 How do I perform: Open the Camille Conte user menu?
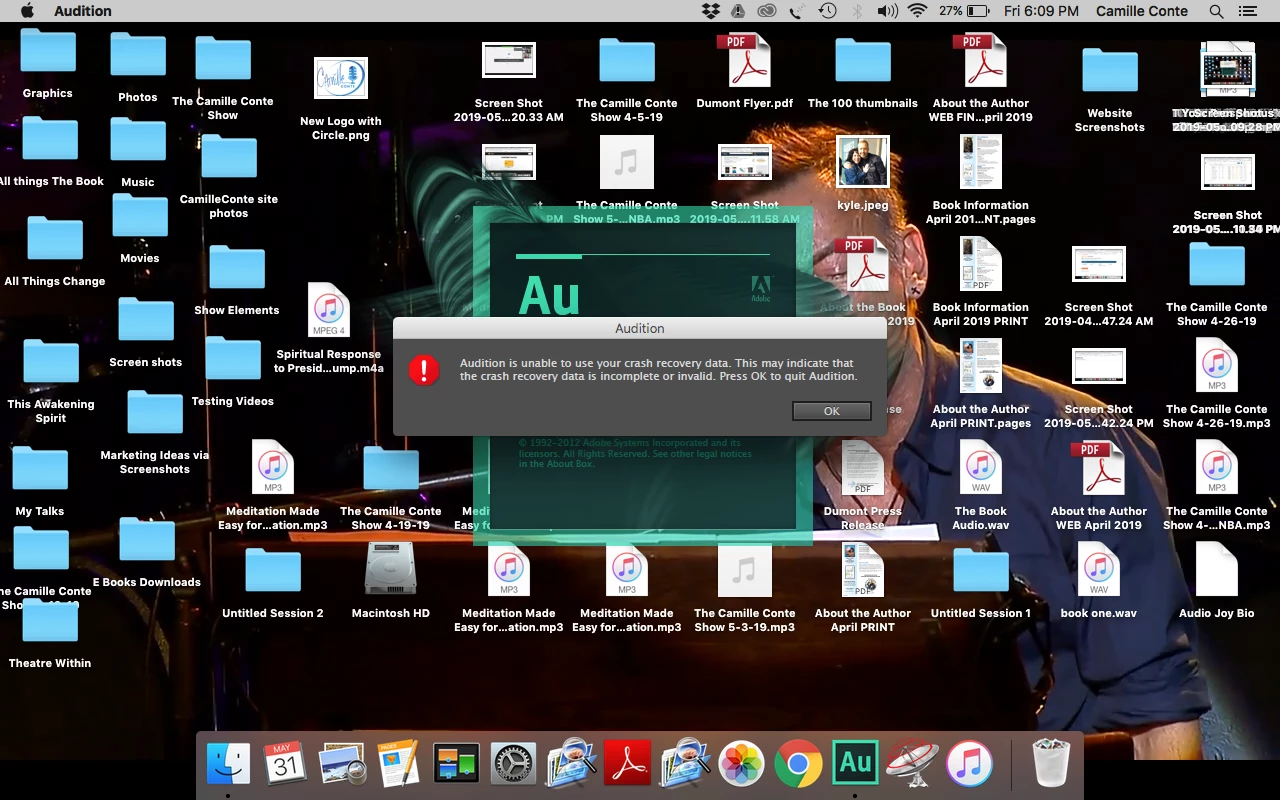tap(1142, 11)
